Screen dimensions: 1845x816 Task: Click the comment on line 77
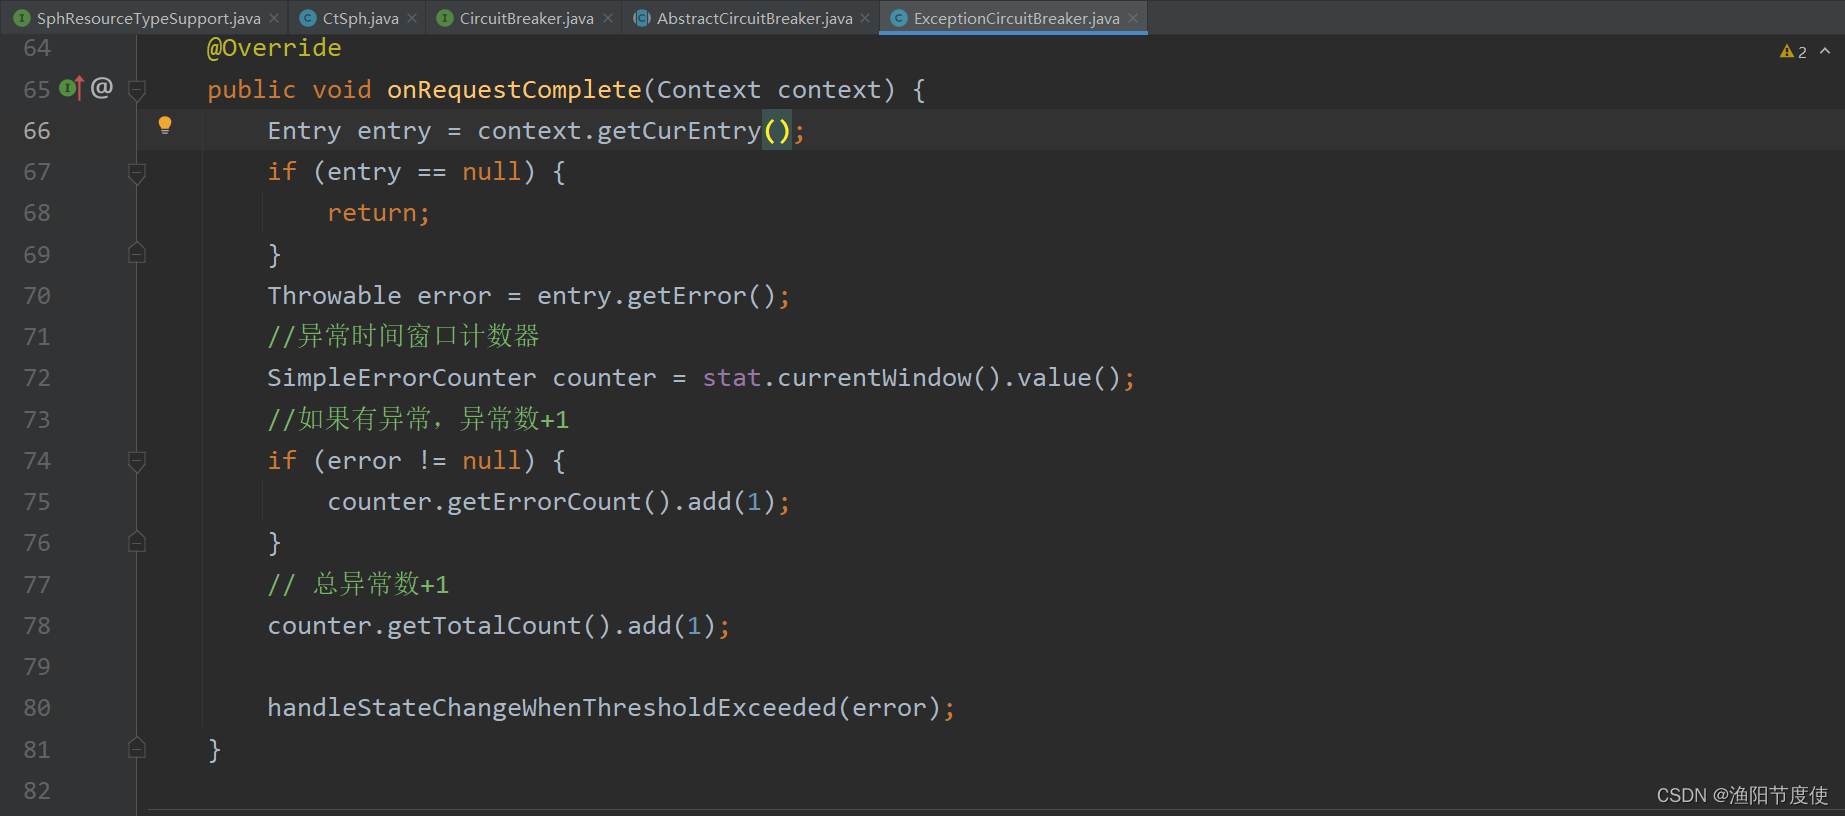point(358,584)
